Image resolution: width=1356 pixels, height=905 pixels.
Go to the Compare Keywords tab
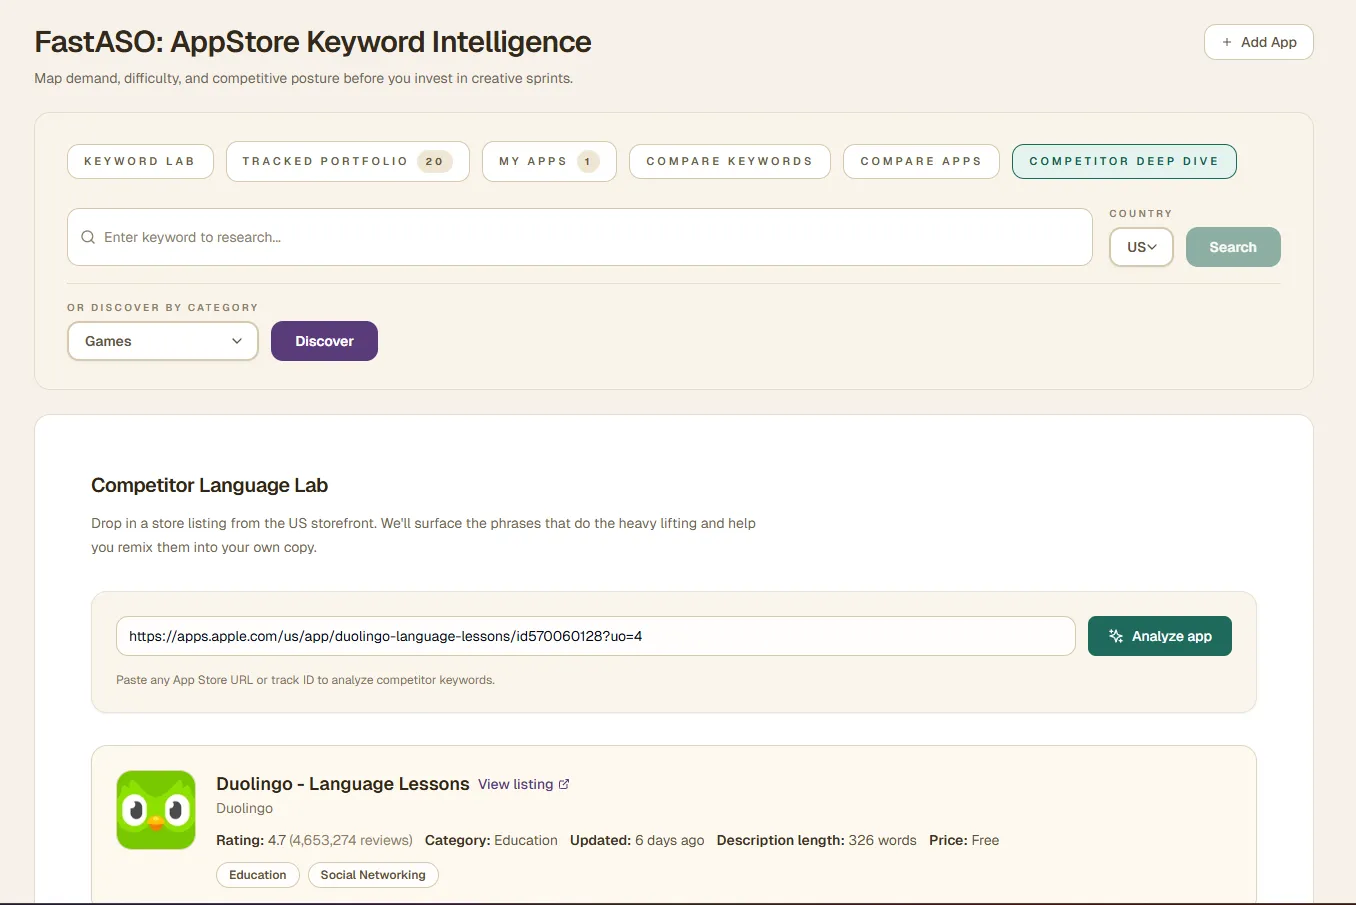click(x=729, y=161)
